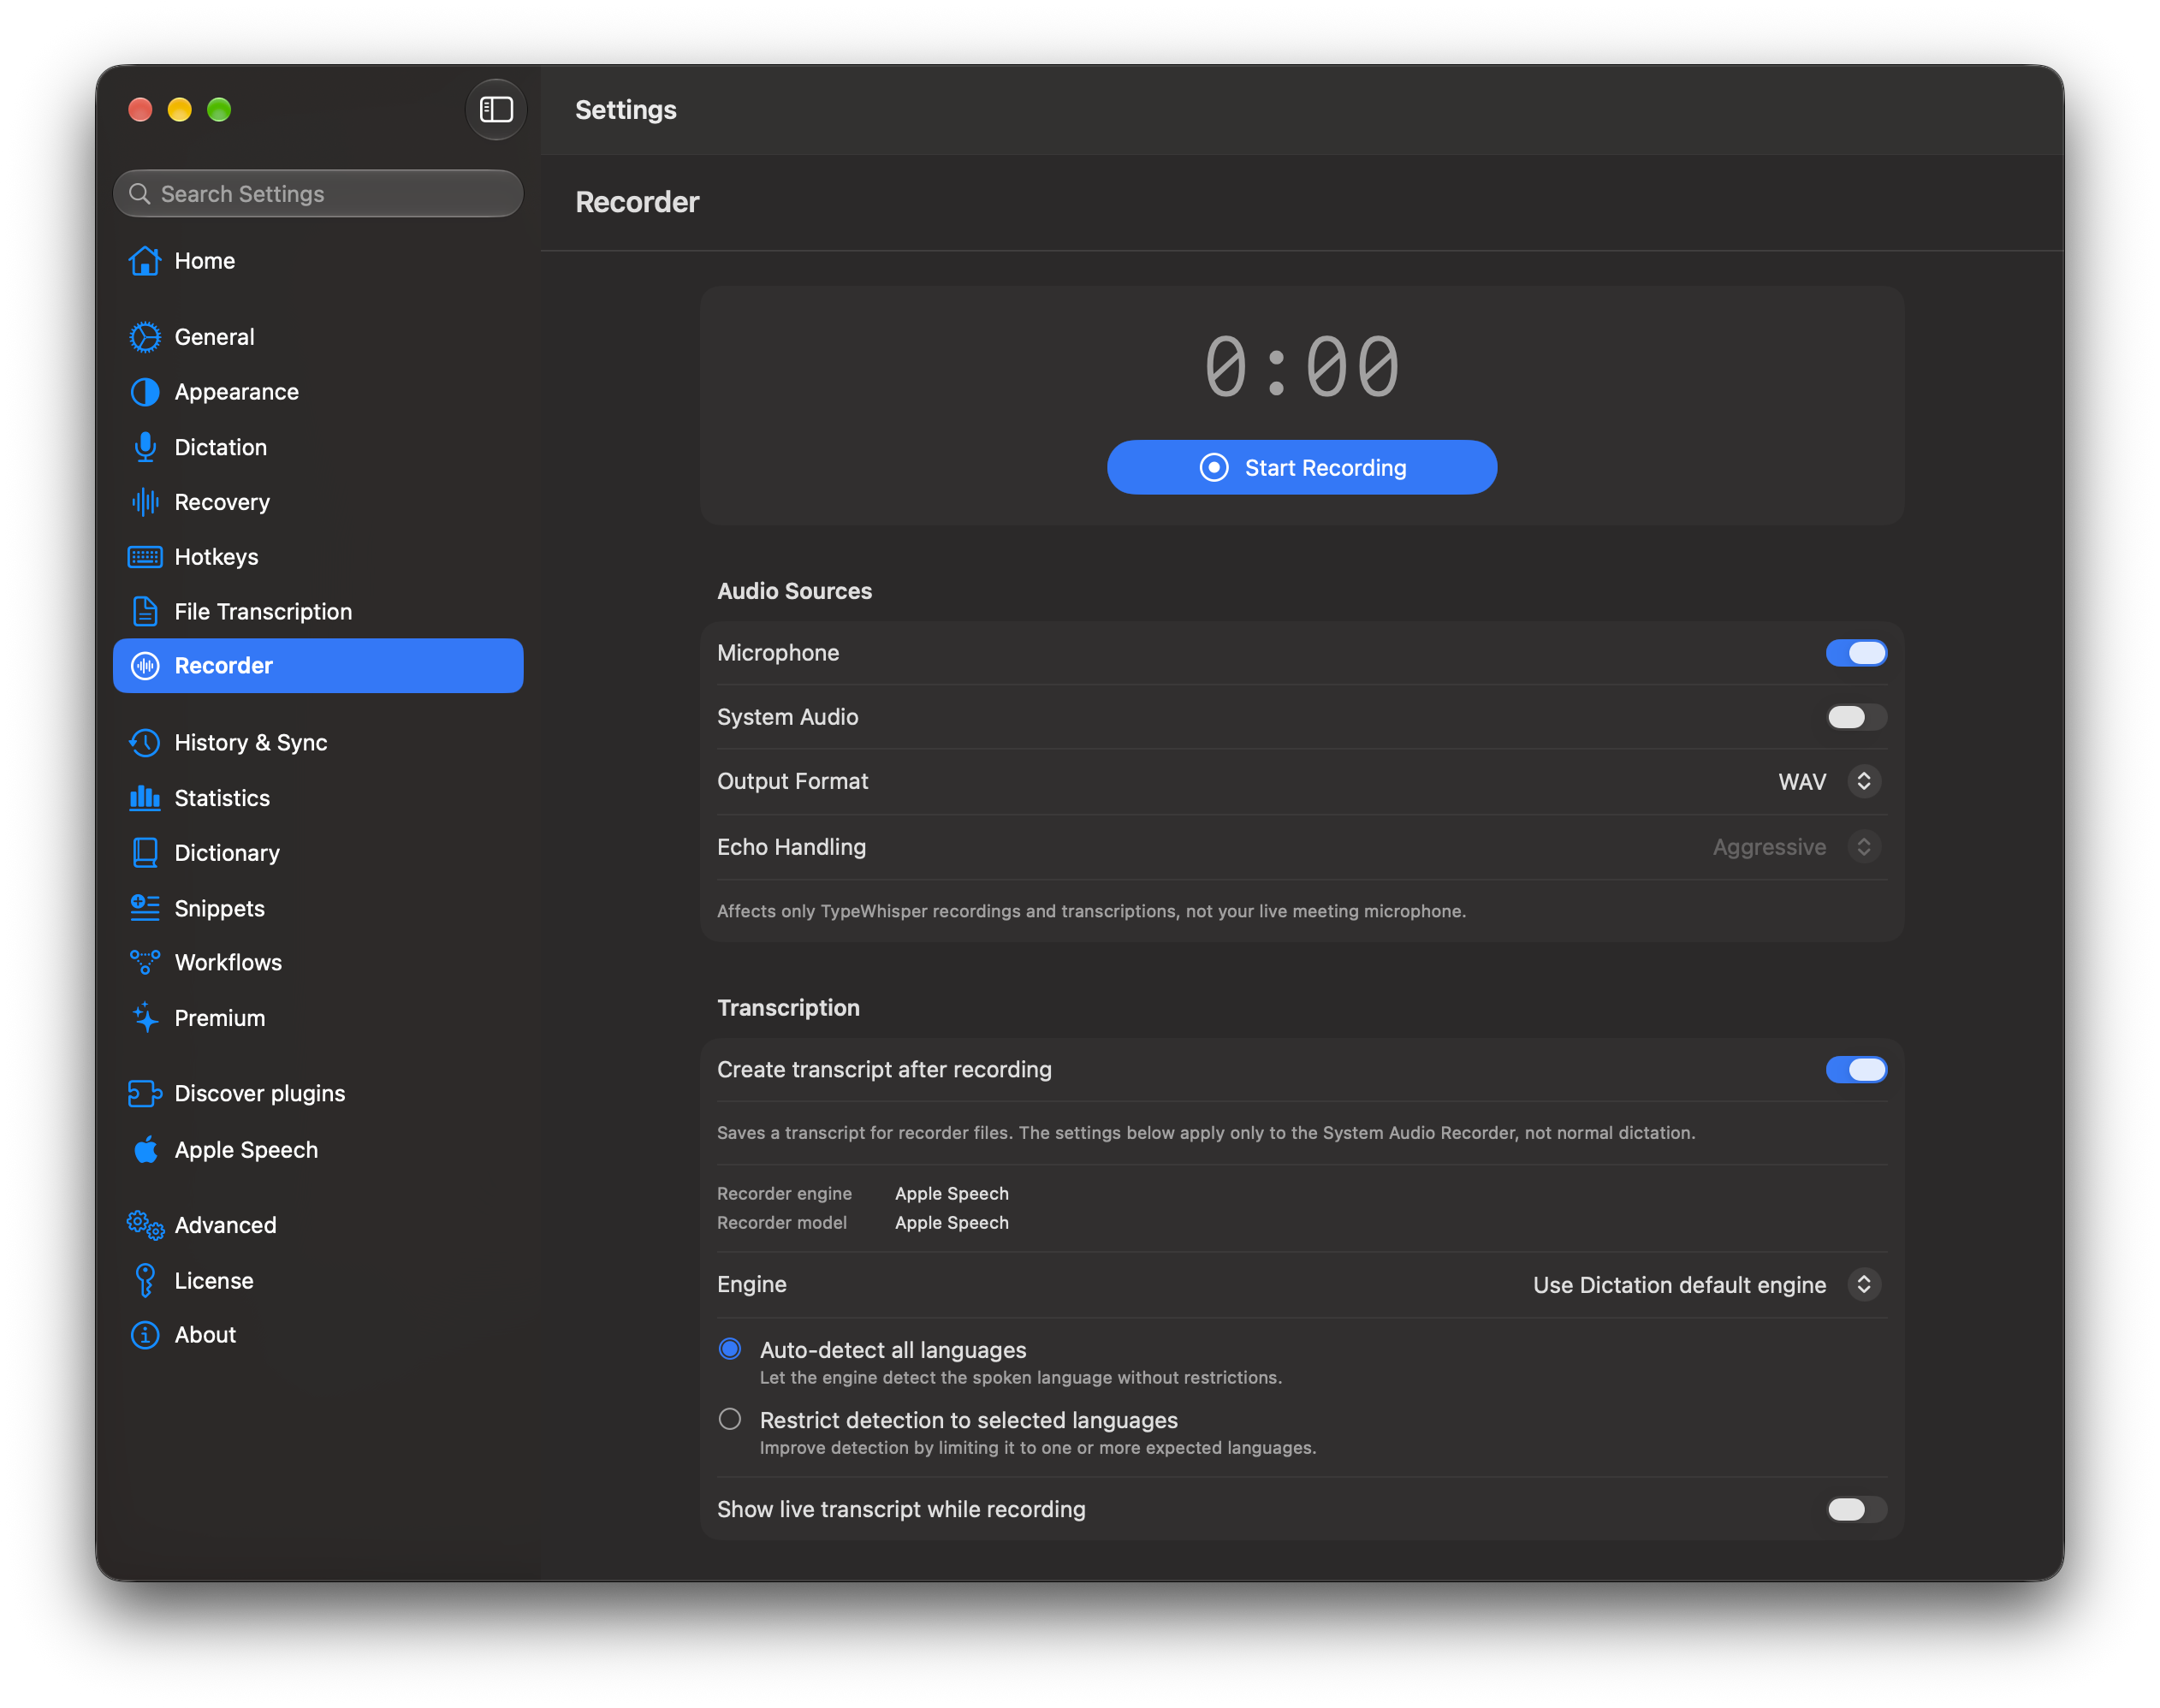Click the "Audio Sources" section heading

[x=794, y=591]
